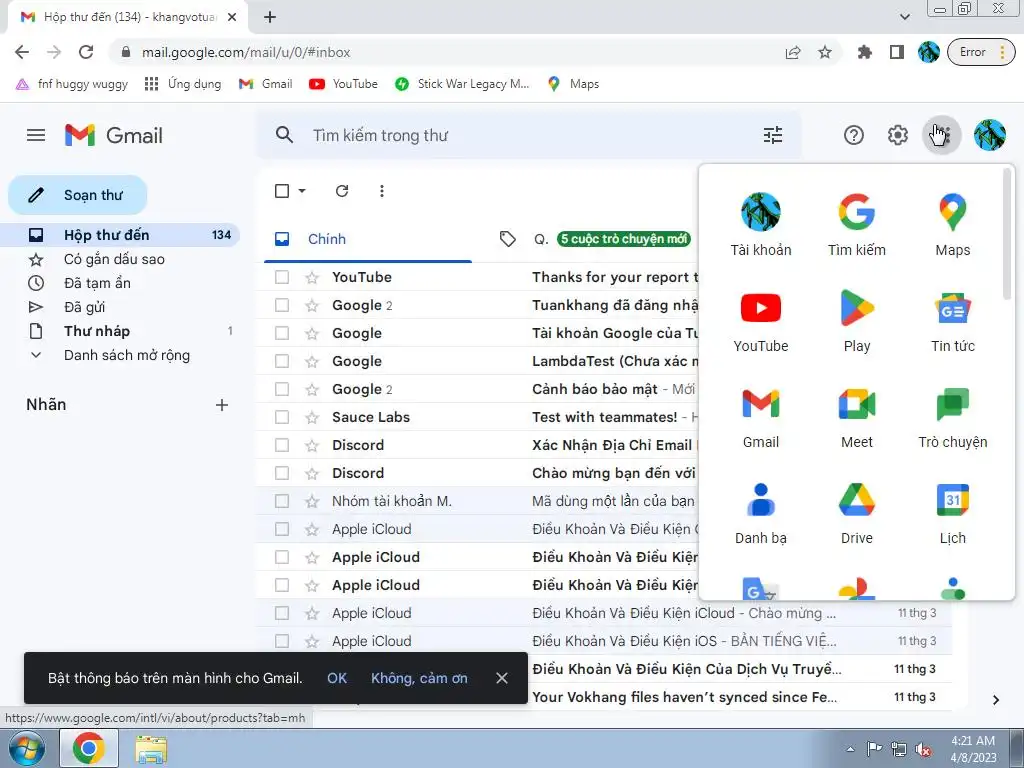The height and width of the screenshot is (768, 1024).
Task: Open Chrome extensions puzzle icon
Action: point(865,52)
